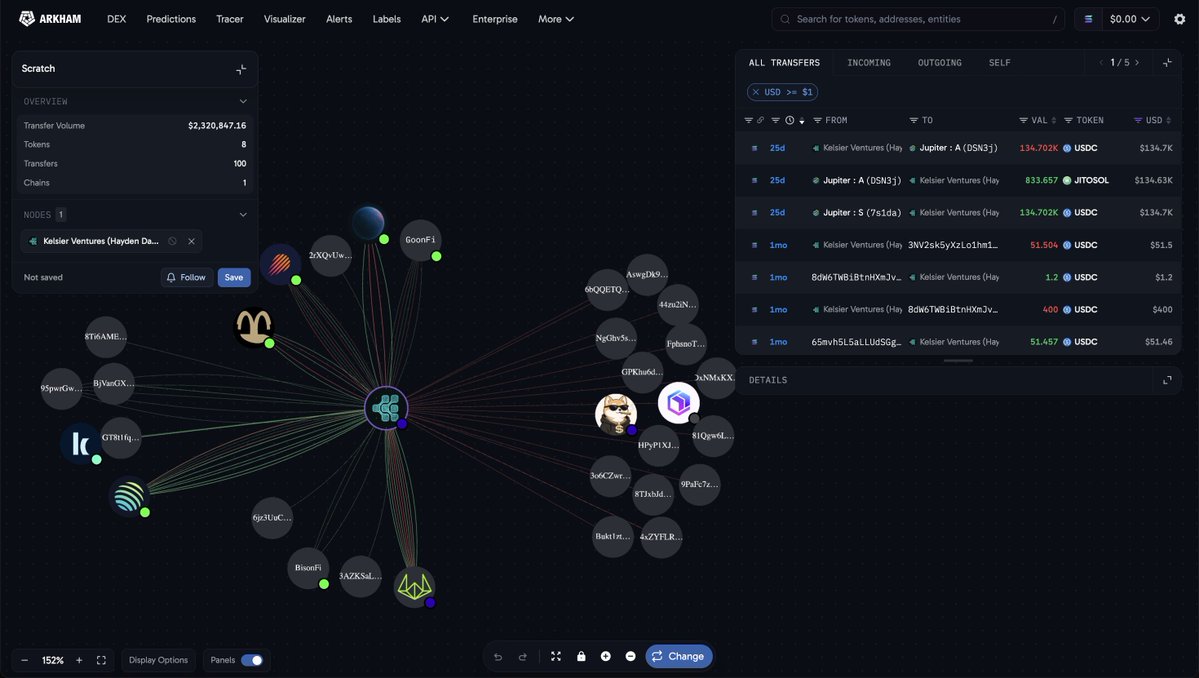Select the teal wave logo node
Screen dimensions: 1199x678
pyautogui.click(x=128, y=496)
